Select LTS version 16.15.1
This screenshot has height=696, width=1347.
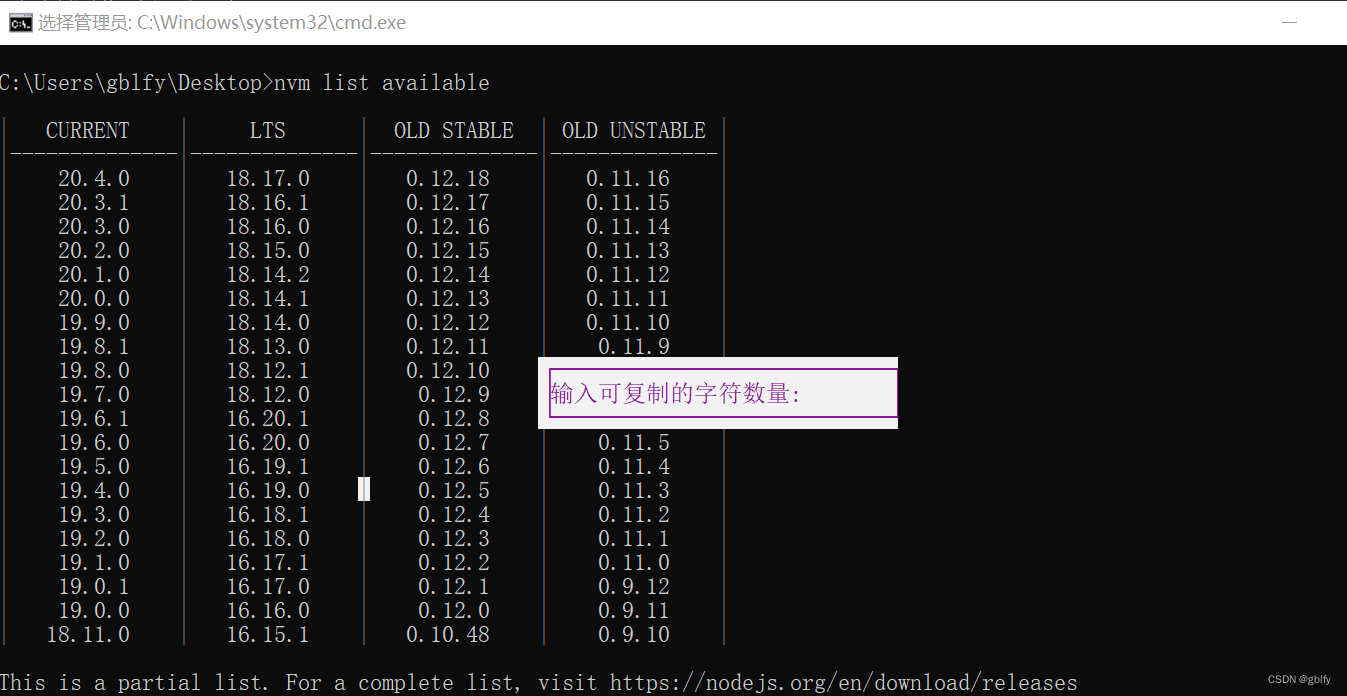(x=268, y=635)
